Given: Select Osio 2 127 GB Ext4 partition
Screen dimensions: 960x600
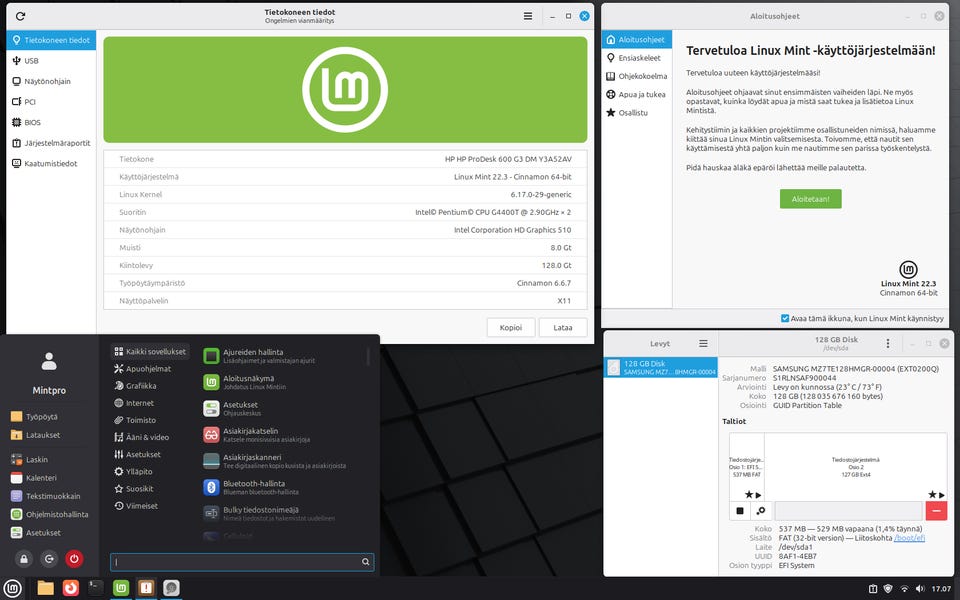Looking at the screenshot, I should pos(855,467).
